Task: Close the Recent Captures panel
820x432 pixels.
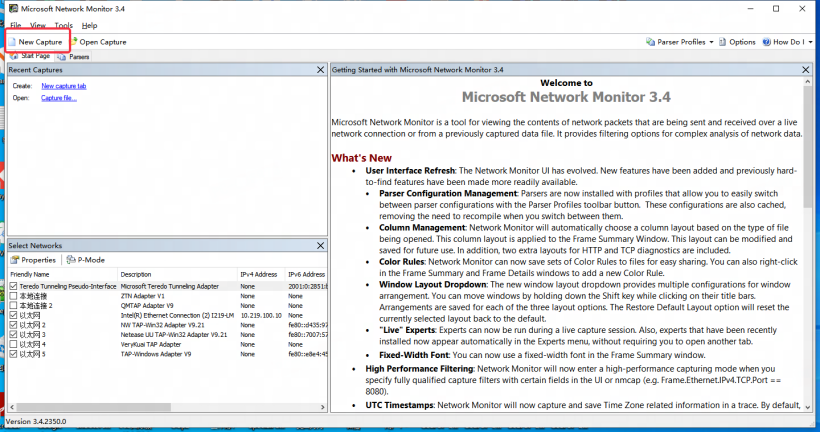Action: pyautogui.click(x=321, y=70)
